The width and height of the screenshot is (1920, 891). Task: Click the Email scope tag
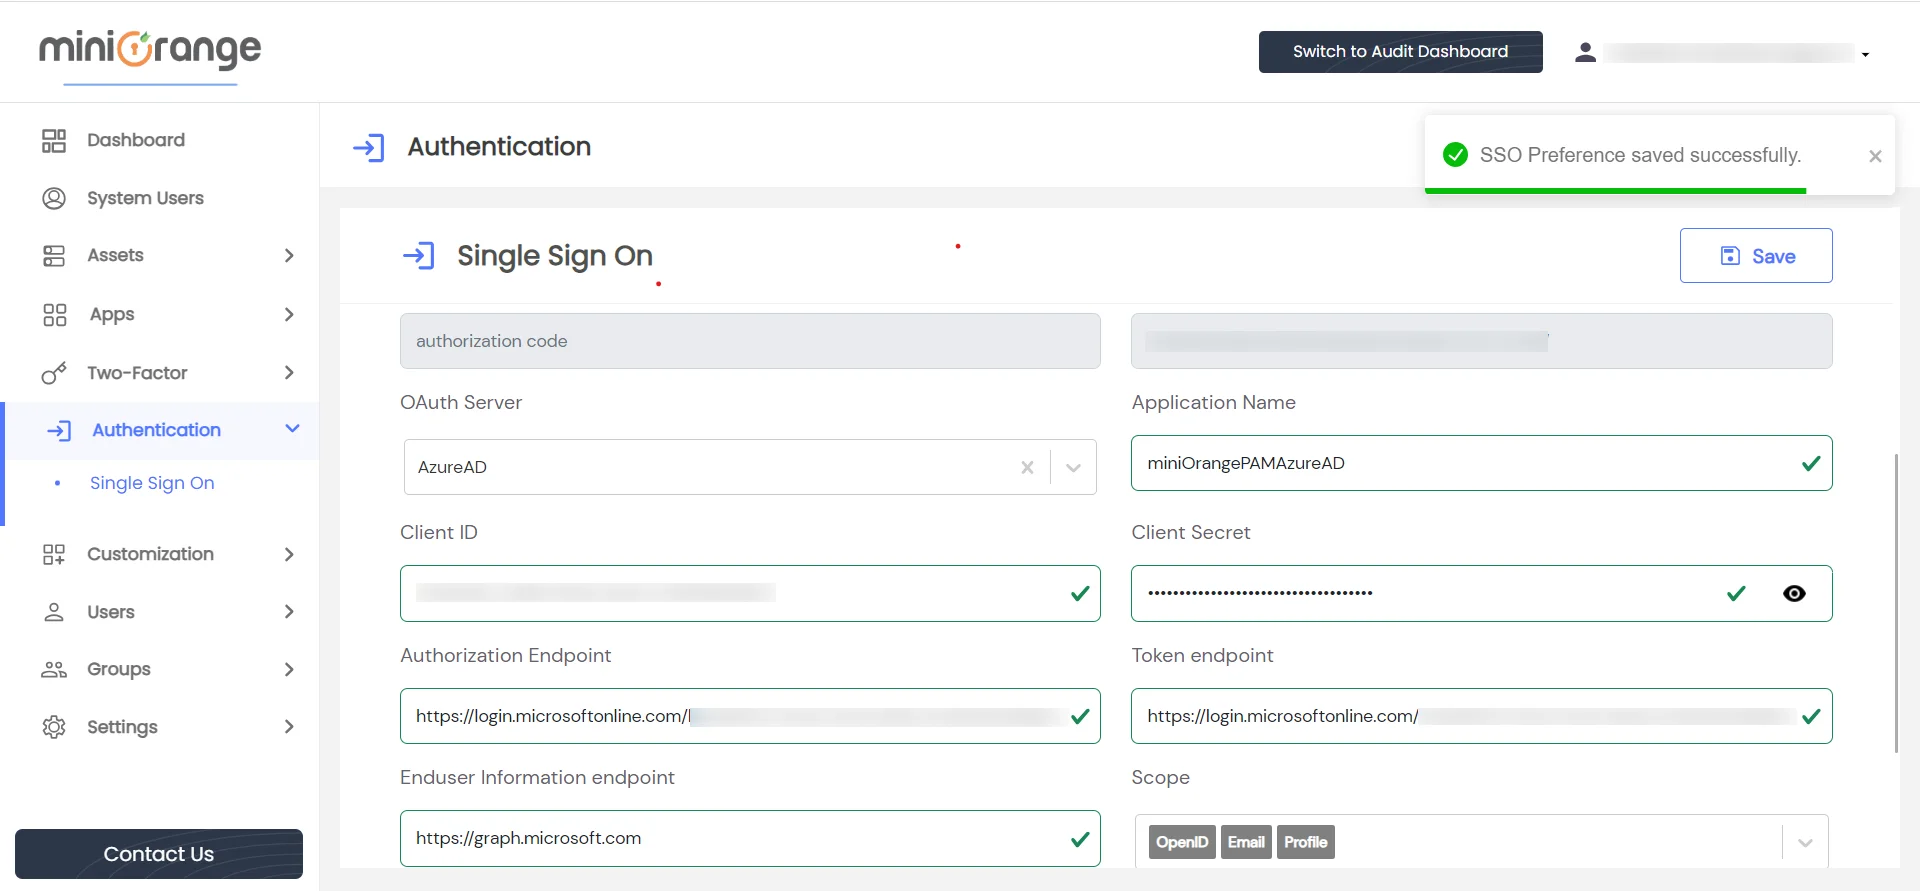coord(1246,842)
